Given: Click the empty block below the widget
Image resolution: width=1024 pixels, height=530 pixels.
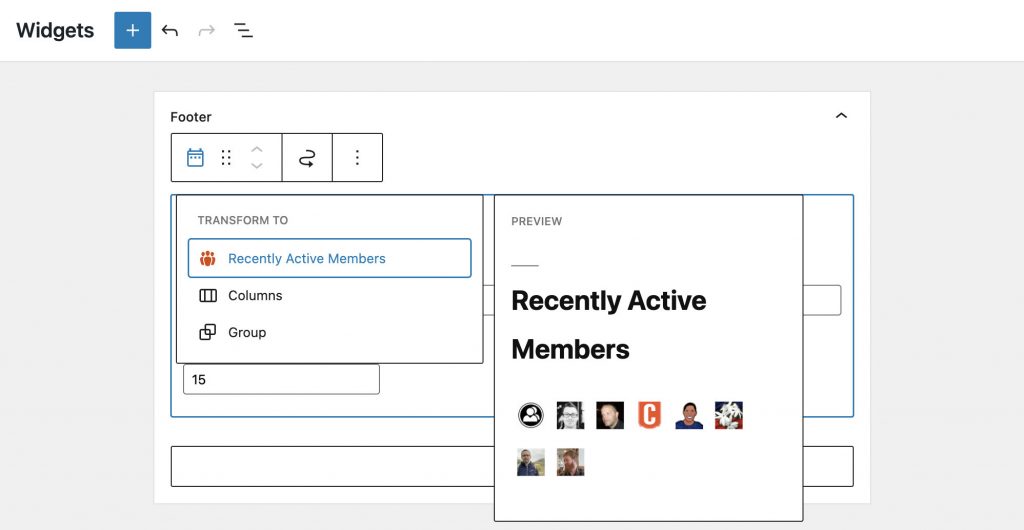Looking at the screenshot, I should click(x=332, y=466).
